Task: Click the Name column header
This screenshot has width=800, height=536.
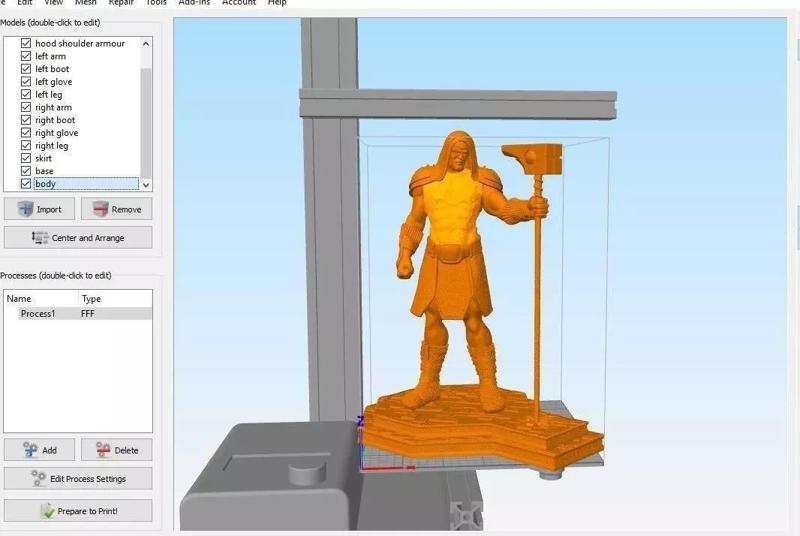Action: (x=19, y=299)
